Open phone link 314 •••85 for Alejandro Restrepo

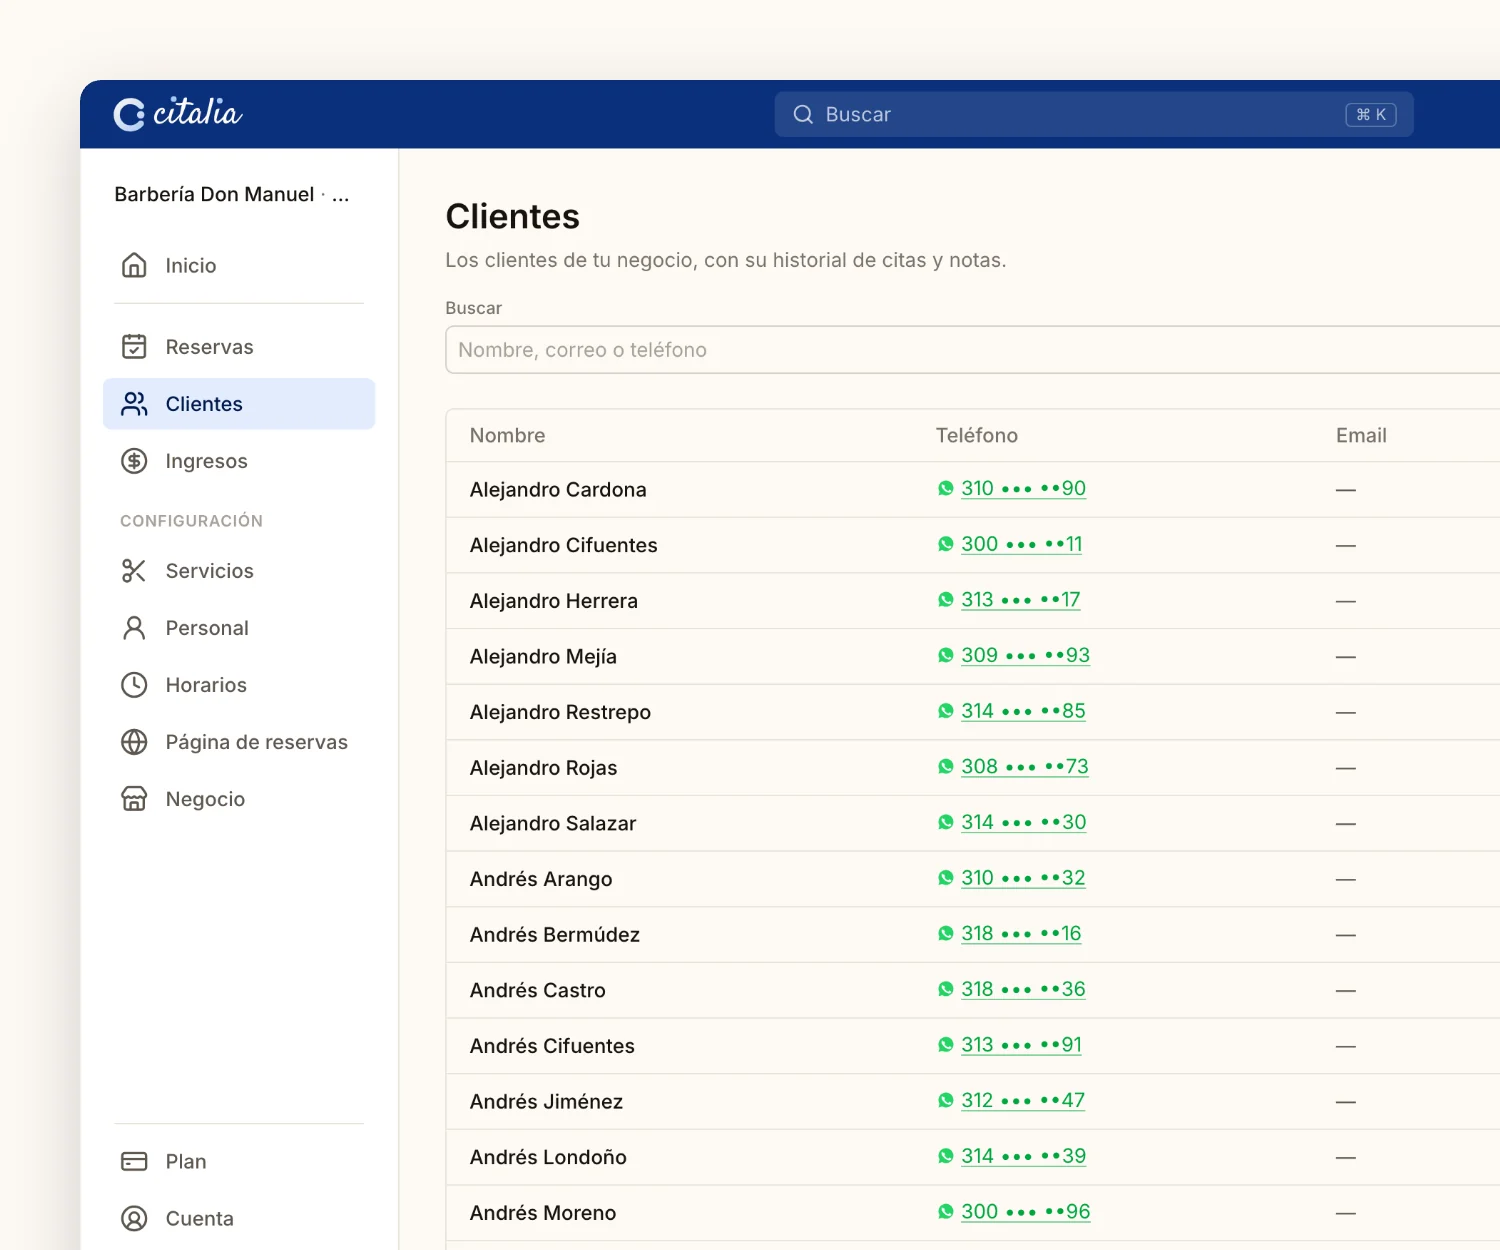(x=1024, y=711)
